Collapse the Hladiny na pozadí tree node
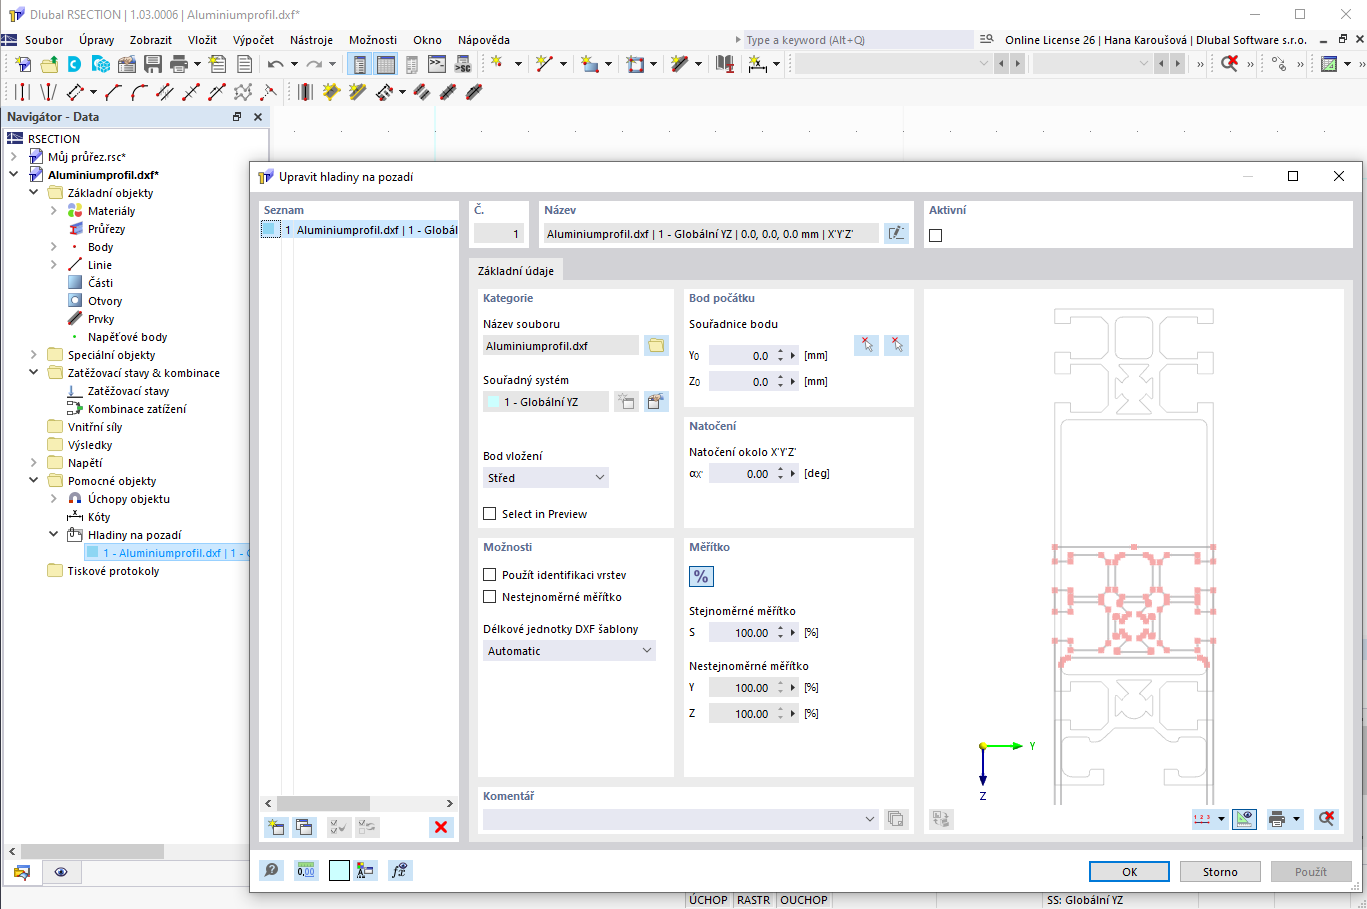 tap(53, 535)
